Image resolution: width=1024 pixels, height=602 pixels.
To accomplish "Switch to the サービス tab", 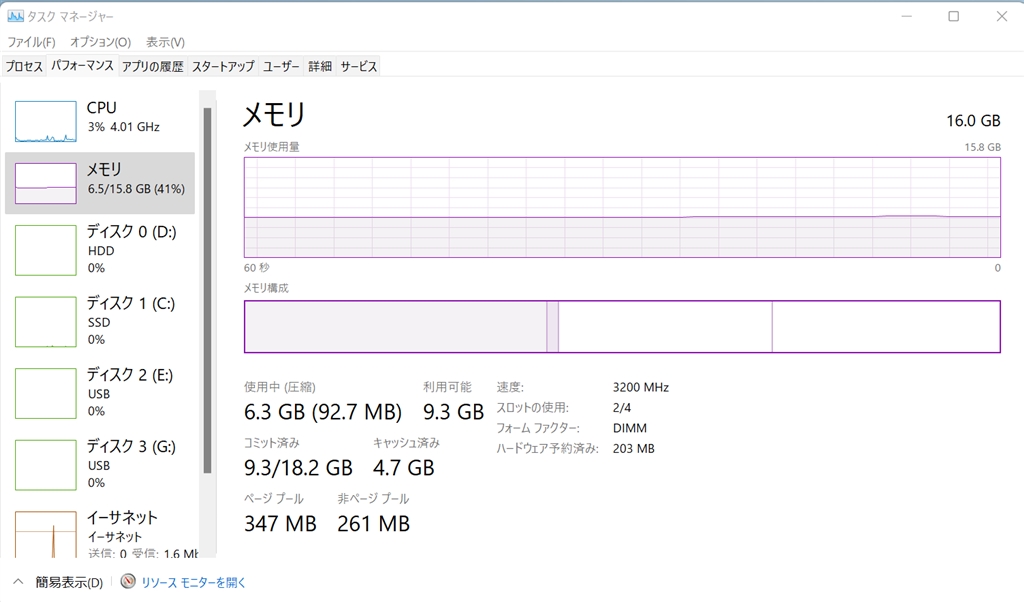I will click(358, 67).
